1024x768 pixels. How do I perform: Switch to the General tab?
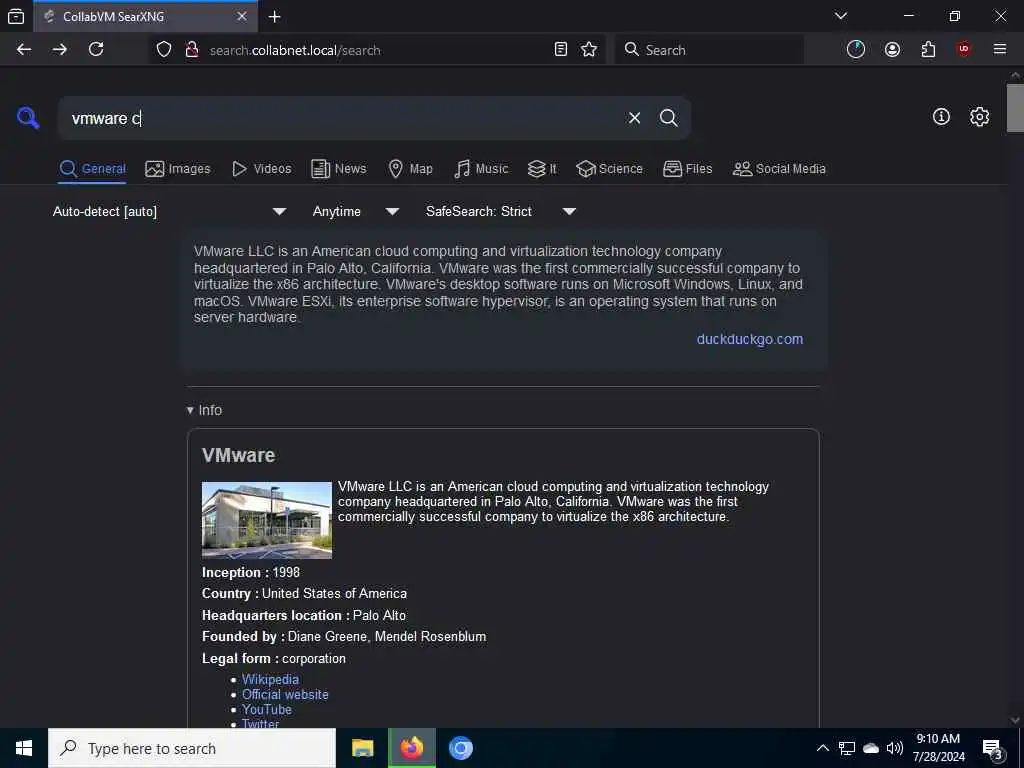coord(93,169)
